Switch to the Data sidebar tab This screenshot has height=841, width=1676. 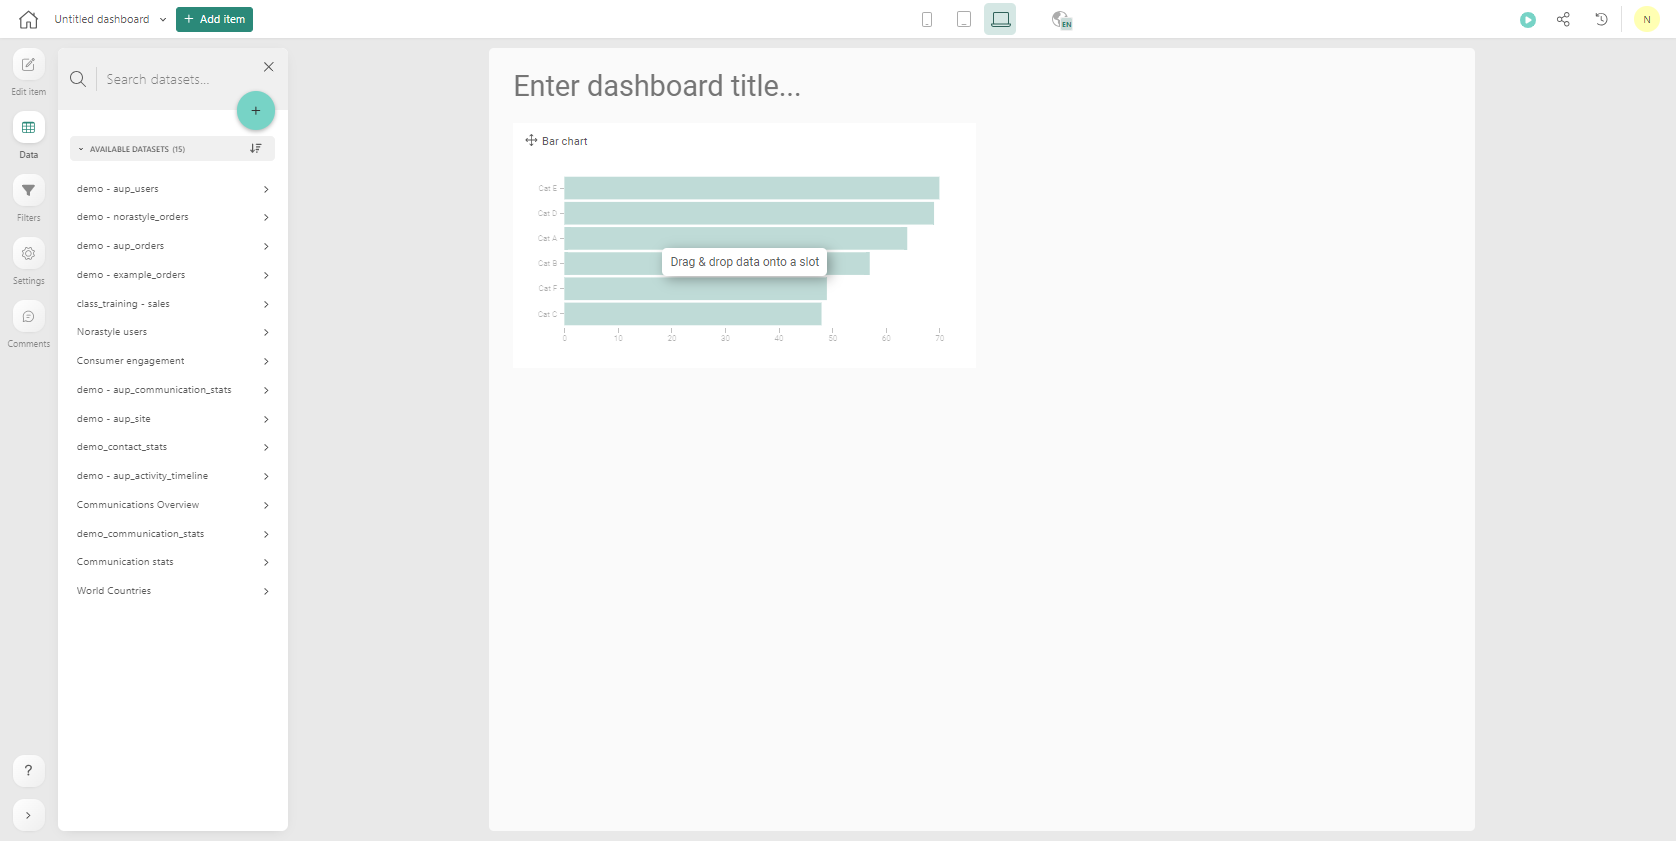(x=28, y=128)
